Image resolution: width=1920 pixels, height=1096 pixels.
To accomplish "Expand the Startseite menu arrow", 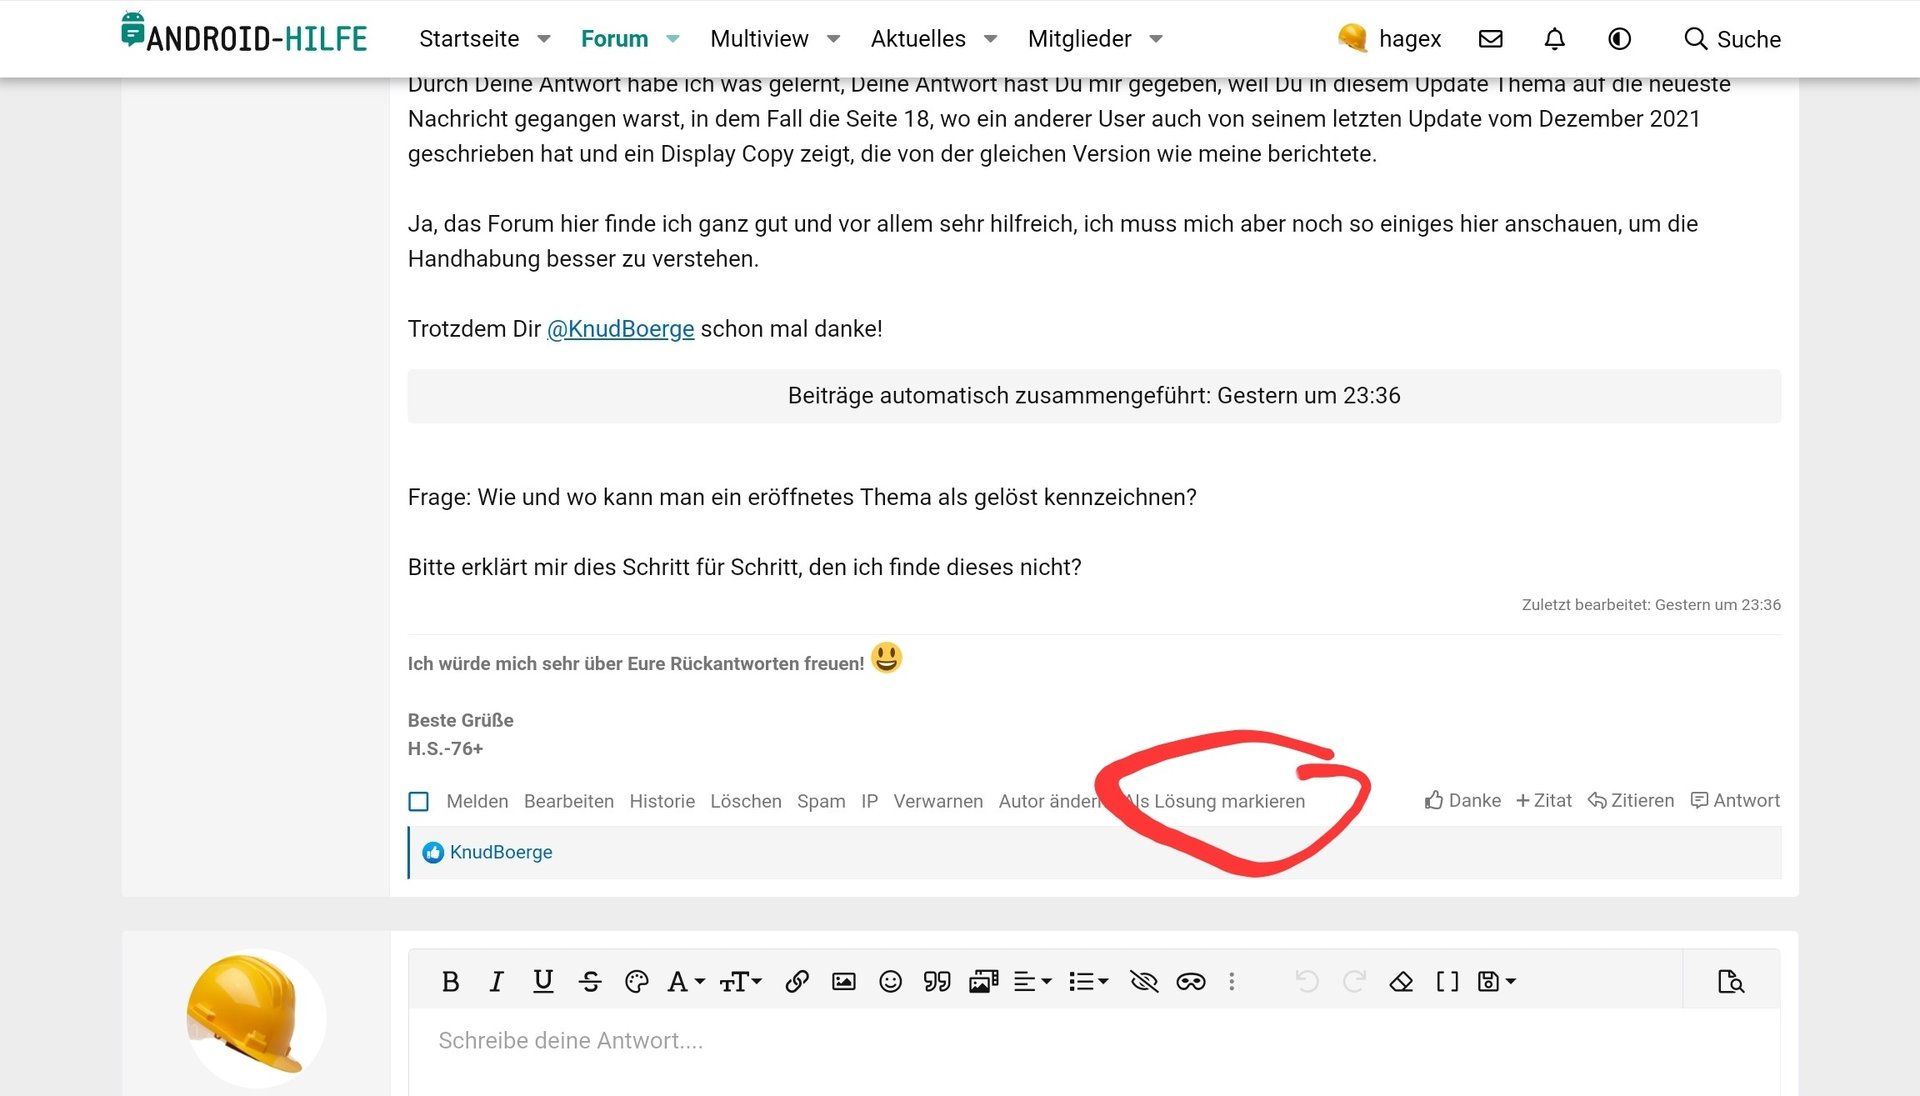I will point(544,39).
